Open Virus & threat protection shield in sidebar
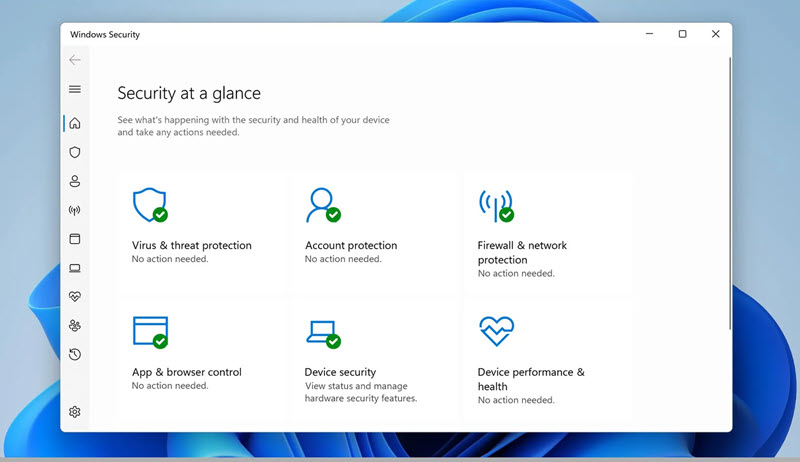This screenshot has width=800, height=462. 74,152
